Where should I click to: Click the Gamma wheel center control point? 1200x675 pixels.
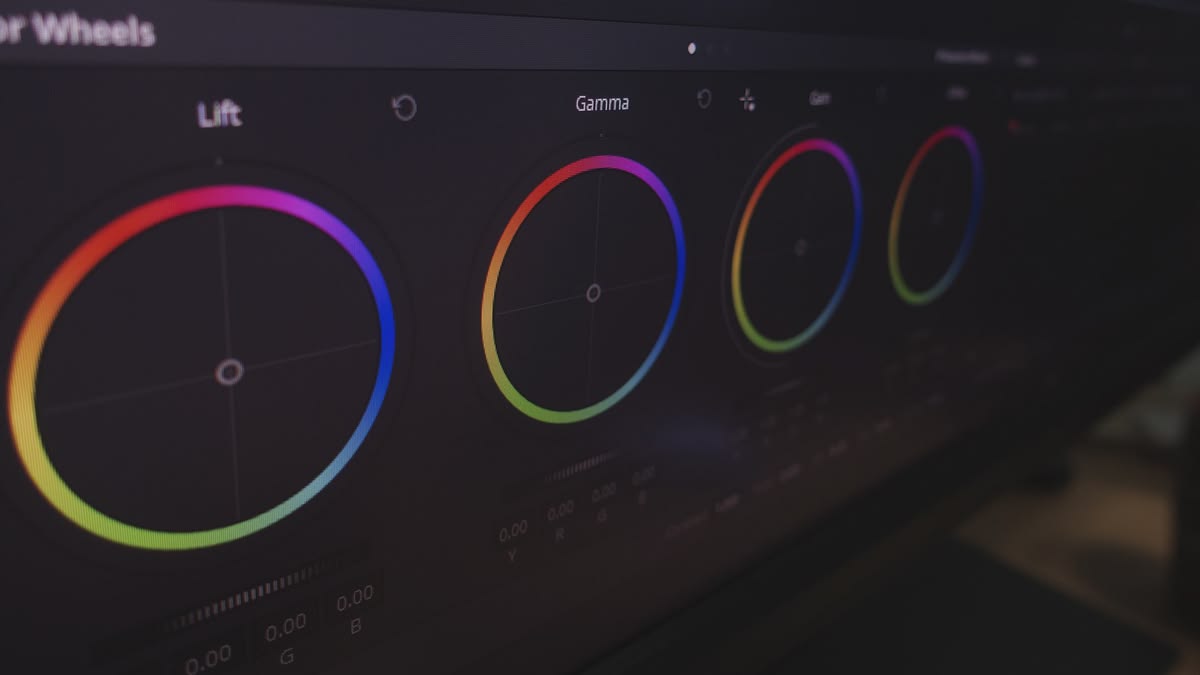click(593, 293)
